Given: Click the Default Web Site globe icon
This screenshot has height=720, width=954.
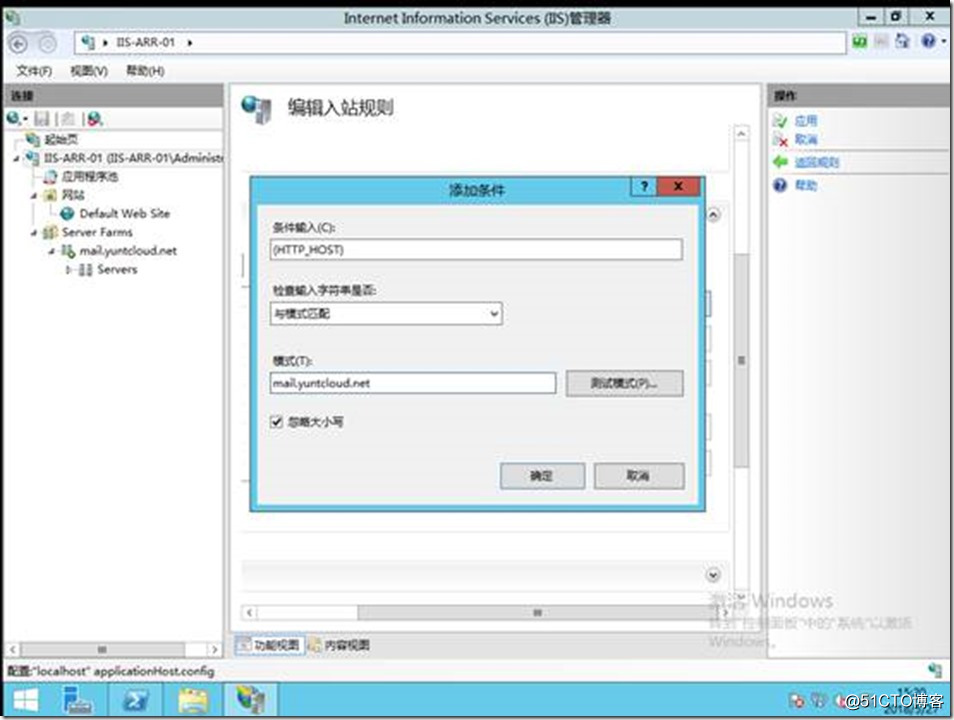Looking at the screenshot, I should (x=67, y=214).
